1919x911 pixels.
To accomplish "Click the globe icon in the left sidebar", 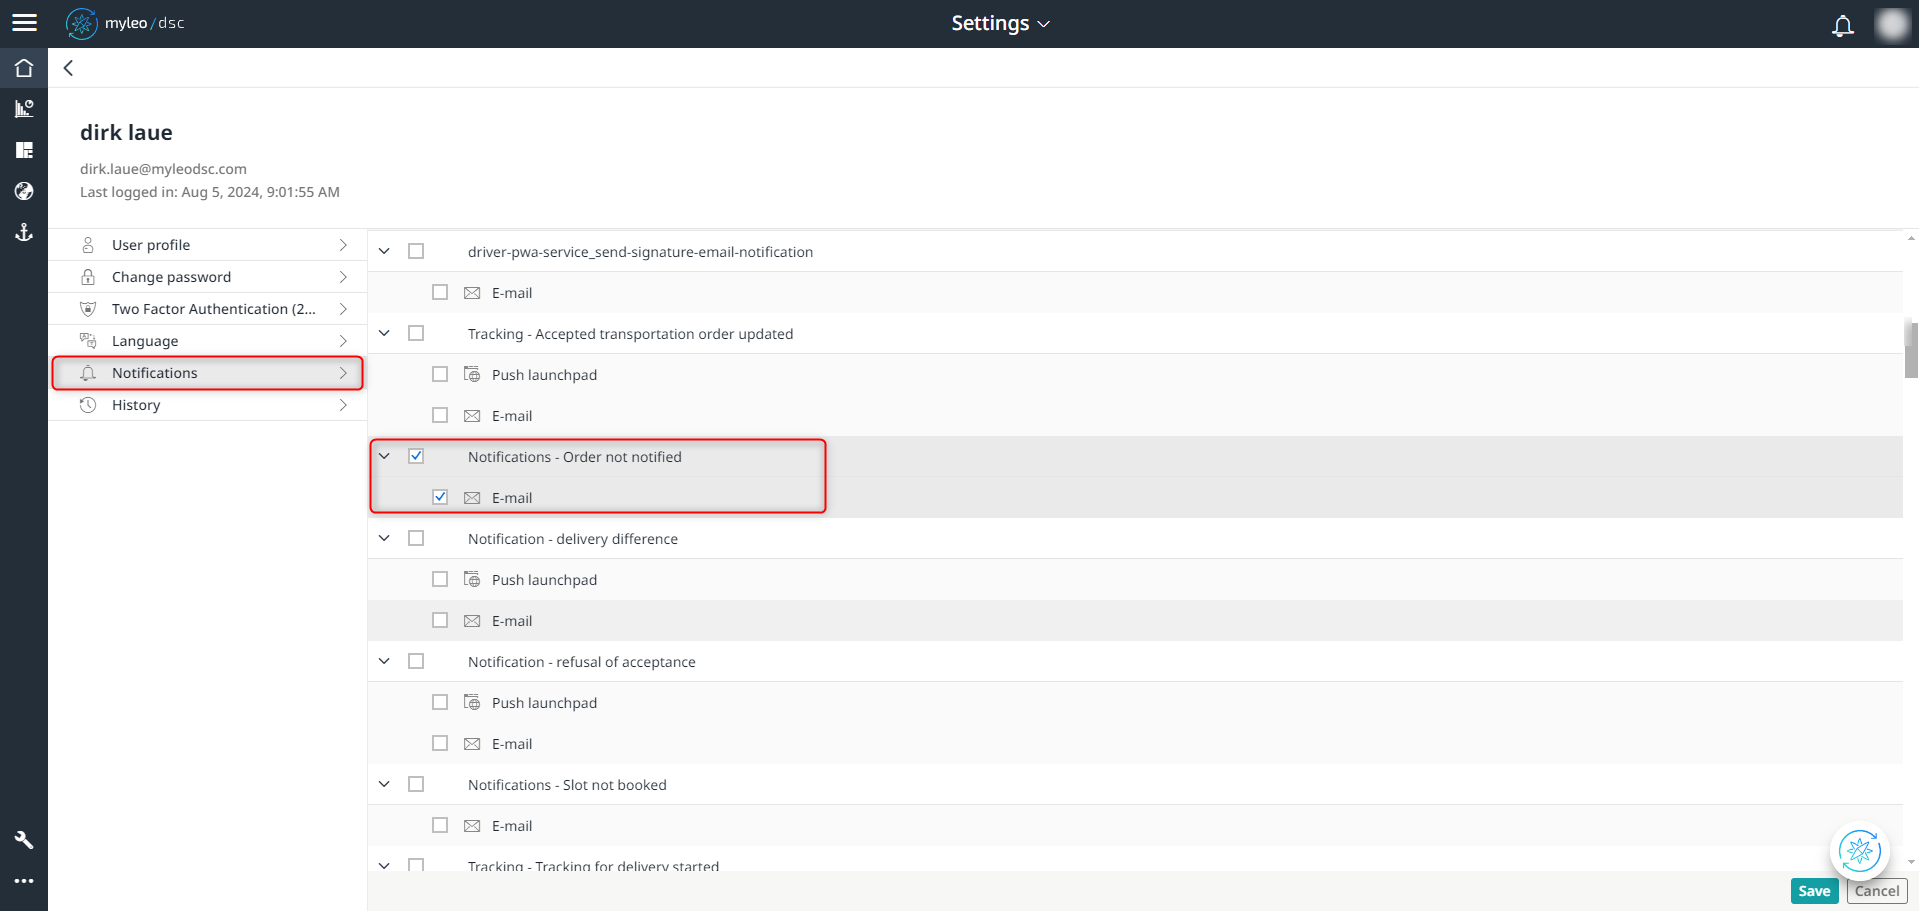I will (x=24, y=191).
